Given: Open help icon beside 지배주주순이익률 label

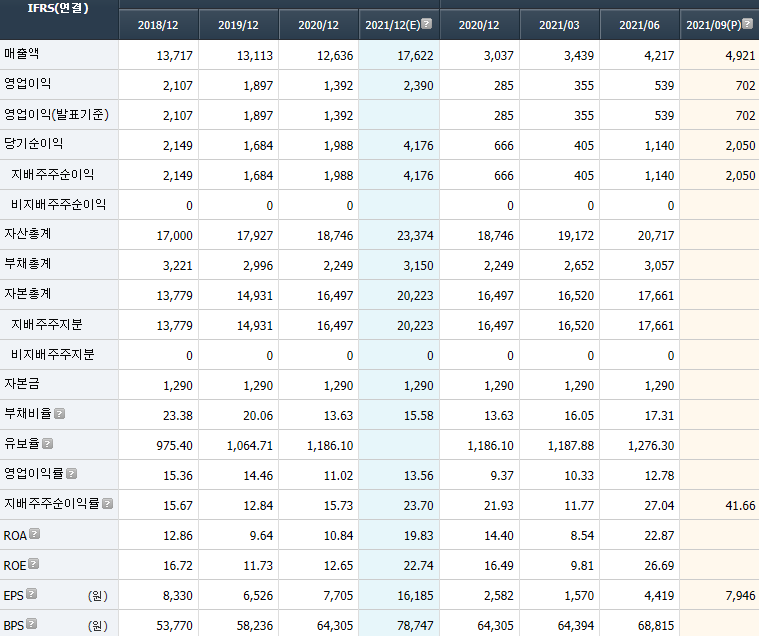Looking at the screenshot, I should (107, 503).
